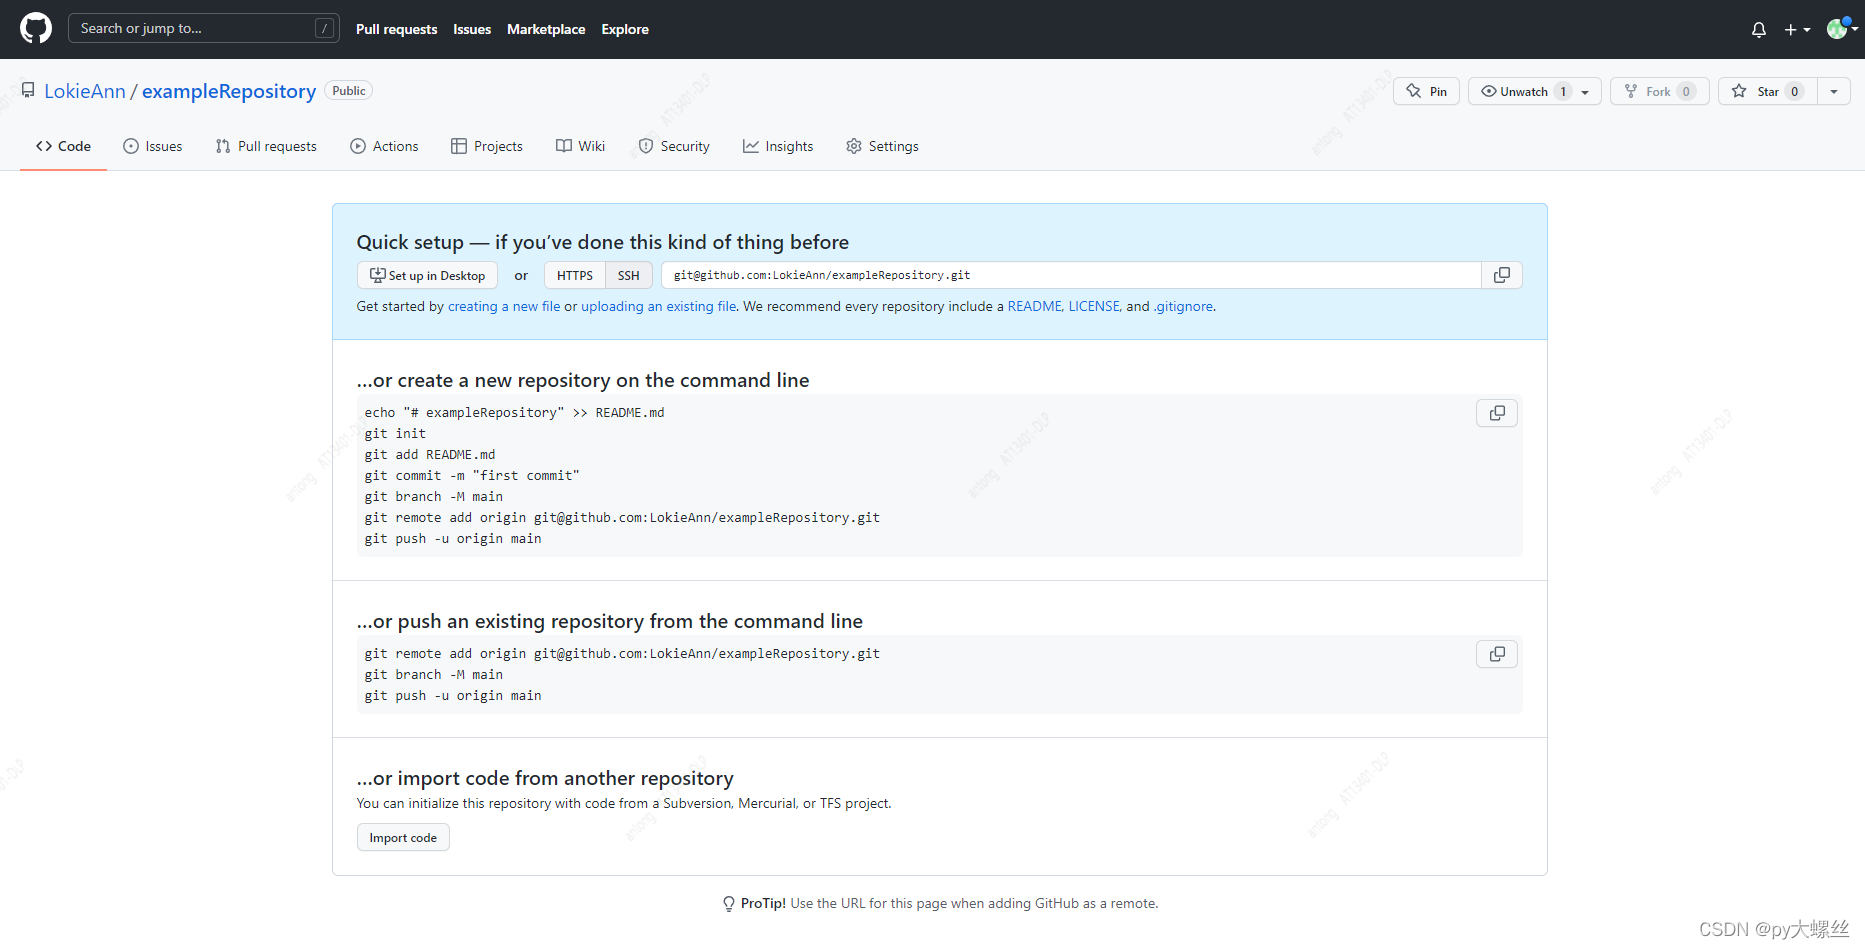The width and height of the screenshot is (1865, 949).
Task: Add a .gitignore via link
Action: [x=1183, y=306]
